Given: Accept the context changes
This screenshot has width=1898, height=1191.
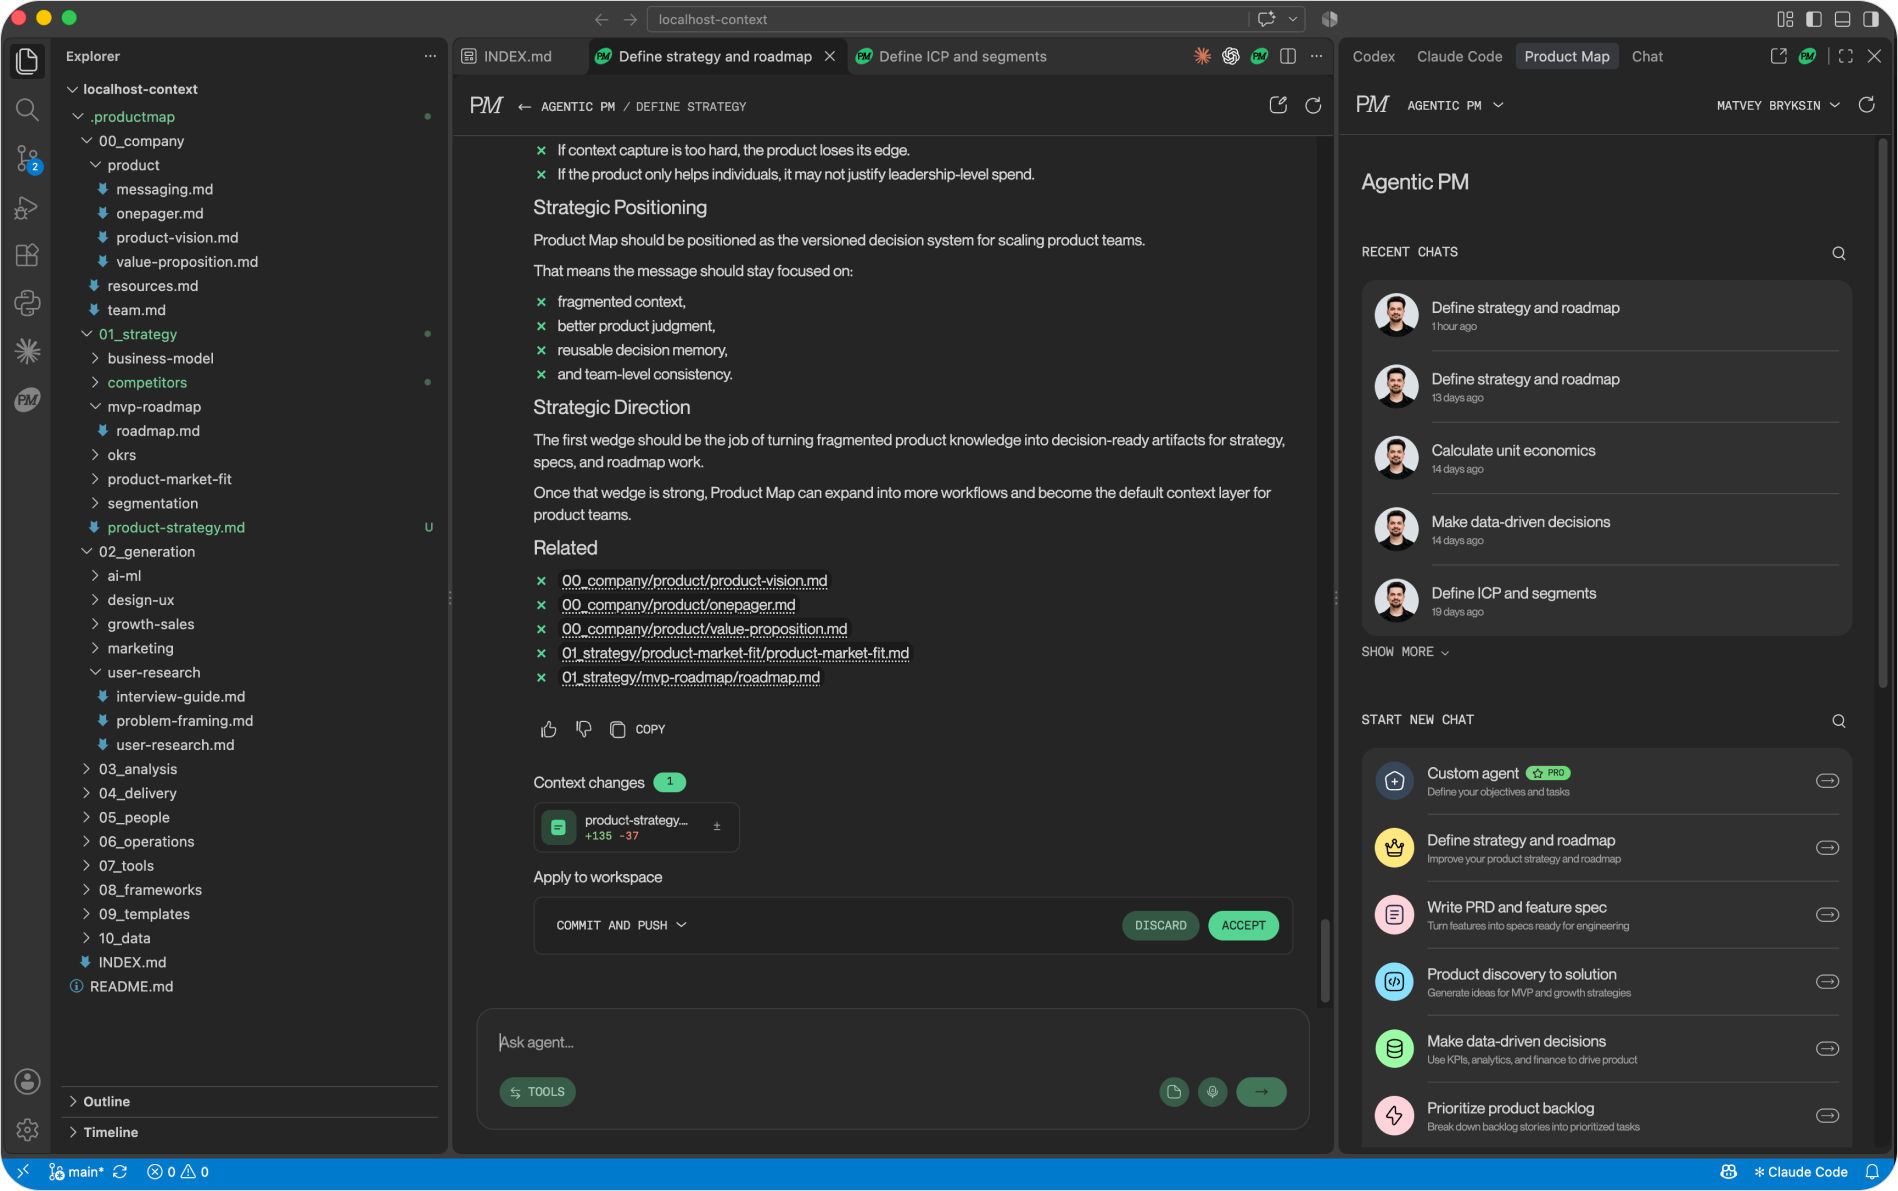Looking at the screenshot, I should click(x=1243, y=925).
